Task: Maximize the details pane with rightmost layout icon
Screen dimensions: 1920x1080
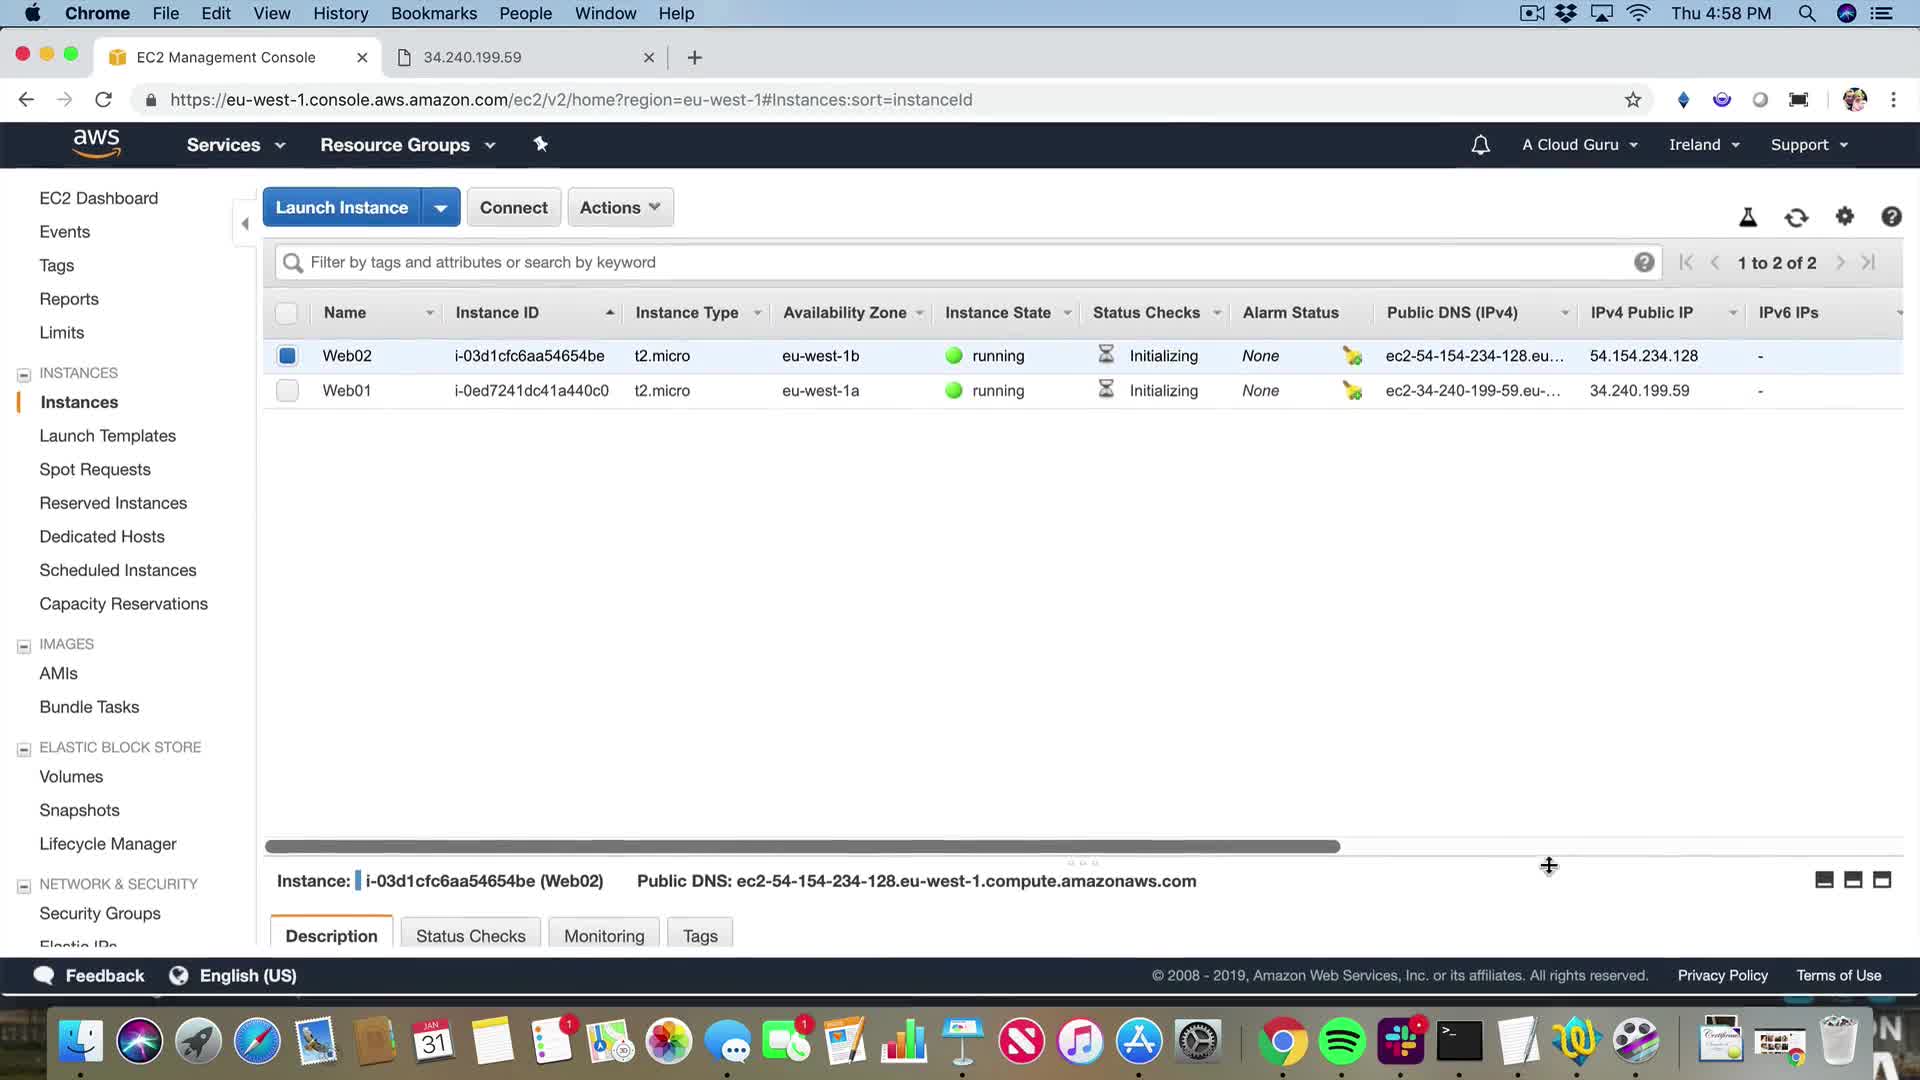Action: pyautogui.click(x=1882, y=880)
